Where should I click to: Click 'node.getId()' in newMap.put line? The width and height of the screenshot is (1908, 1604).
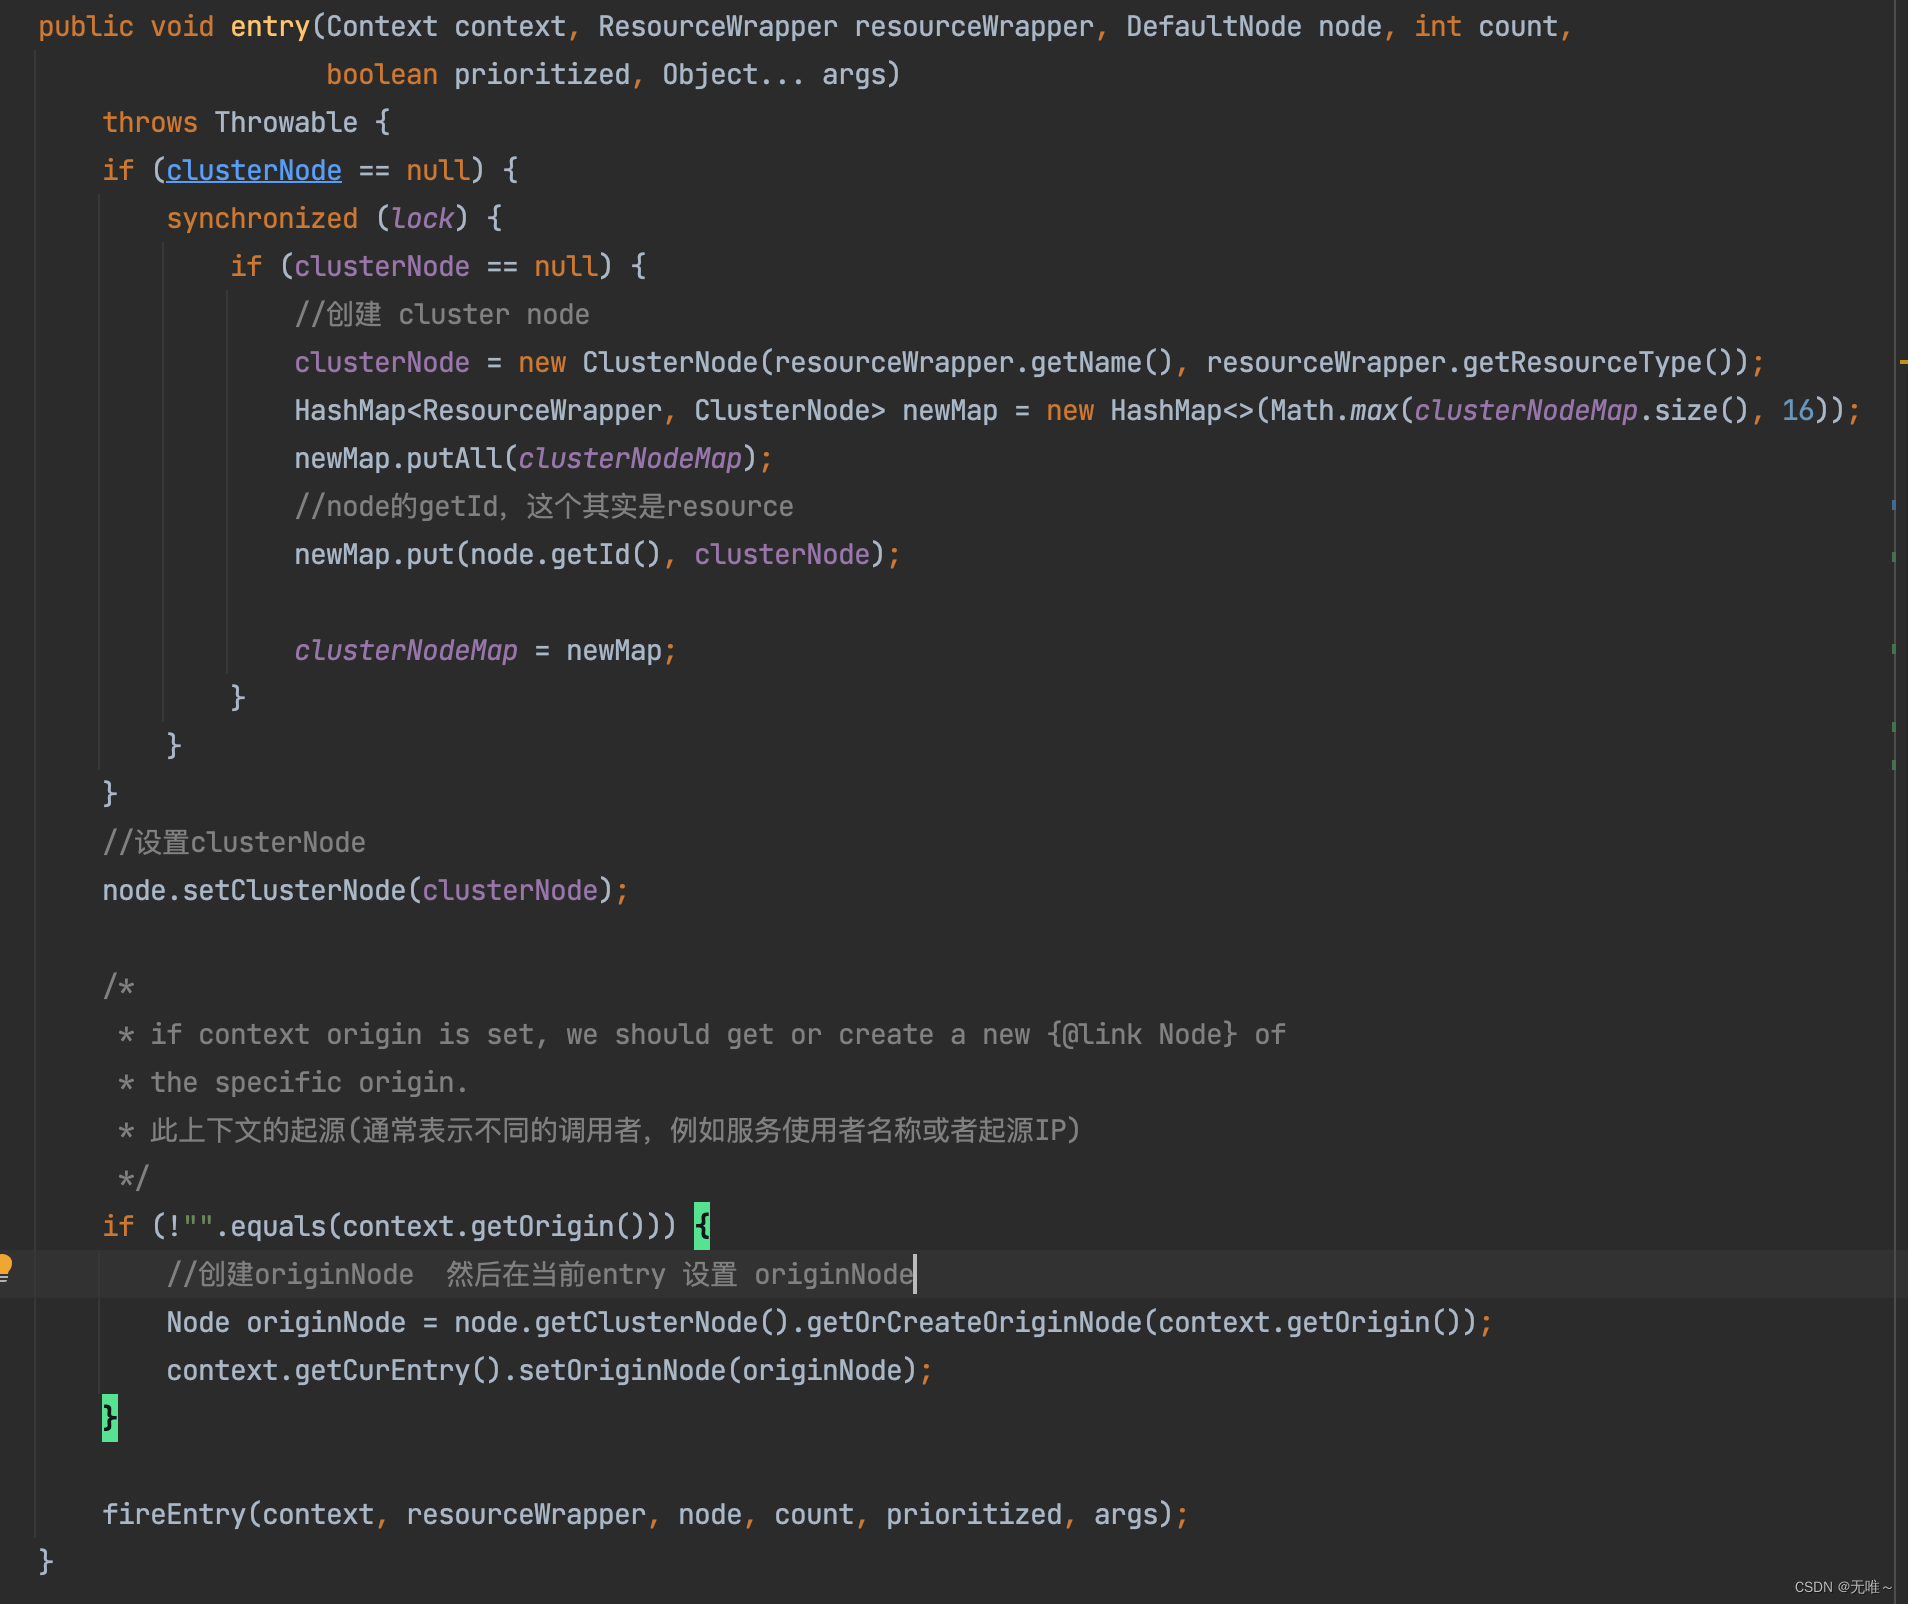pos(566,554)
